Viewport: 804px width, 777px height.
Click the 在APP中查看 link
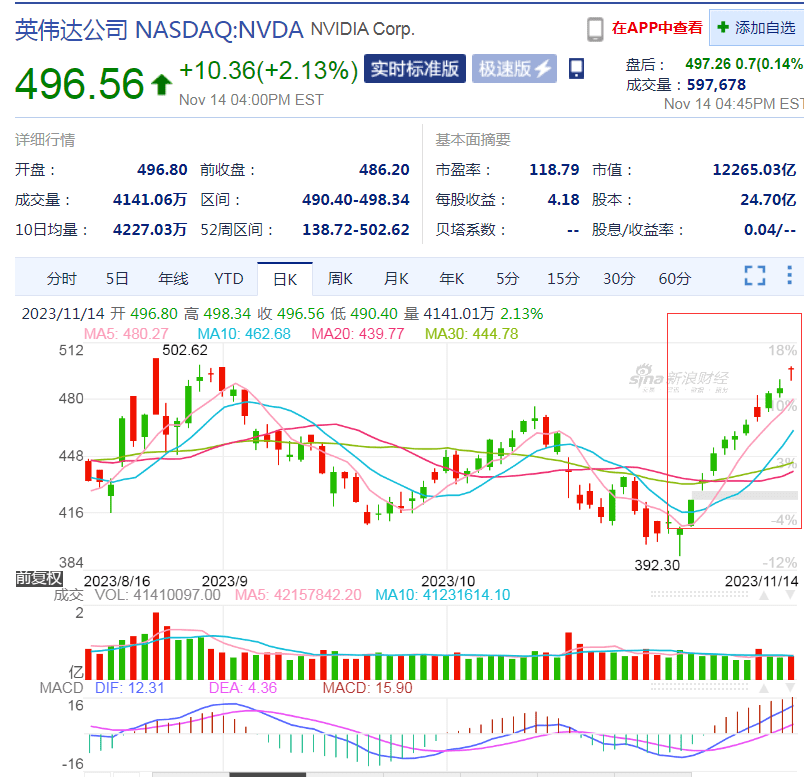point(657,28)
